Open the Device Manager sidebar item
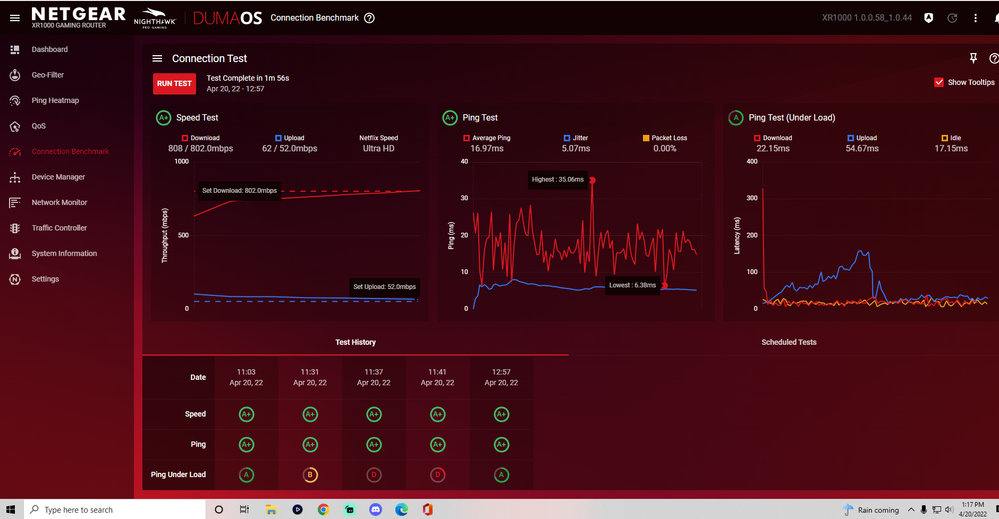The image size is (999, 519). click(57, 177)
